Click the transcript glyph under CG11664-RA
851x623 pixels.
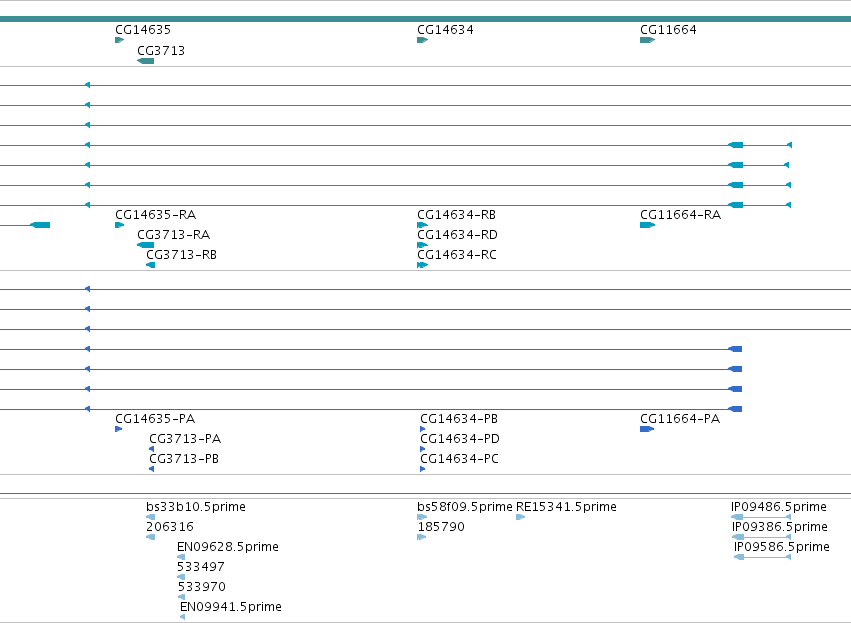click(x=647, y=225)
